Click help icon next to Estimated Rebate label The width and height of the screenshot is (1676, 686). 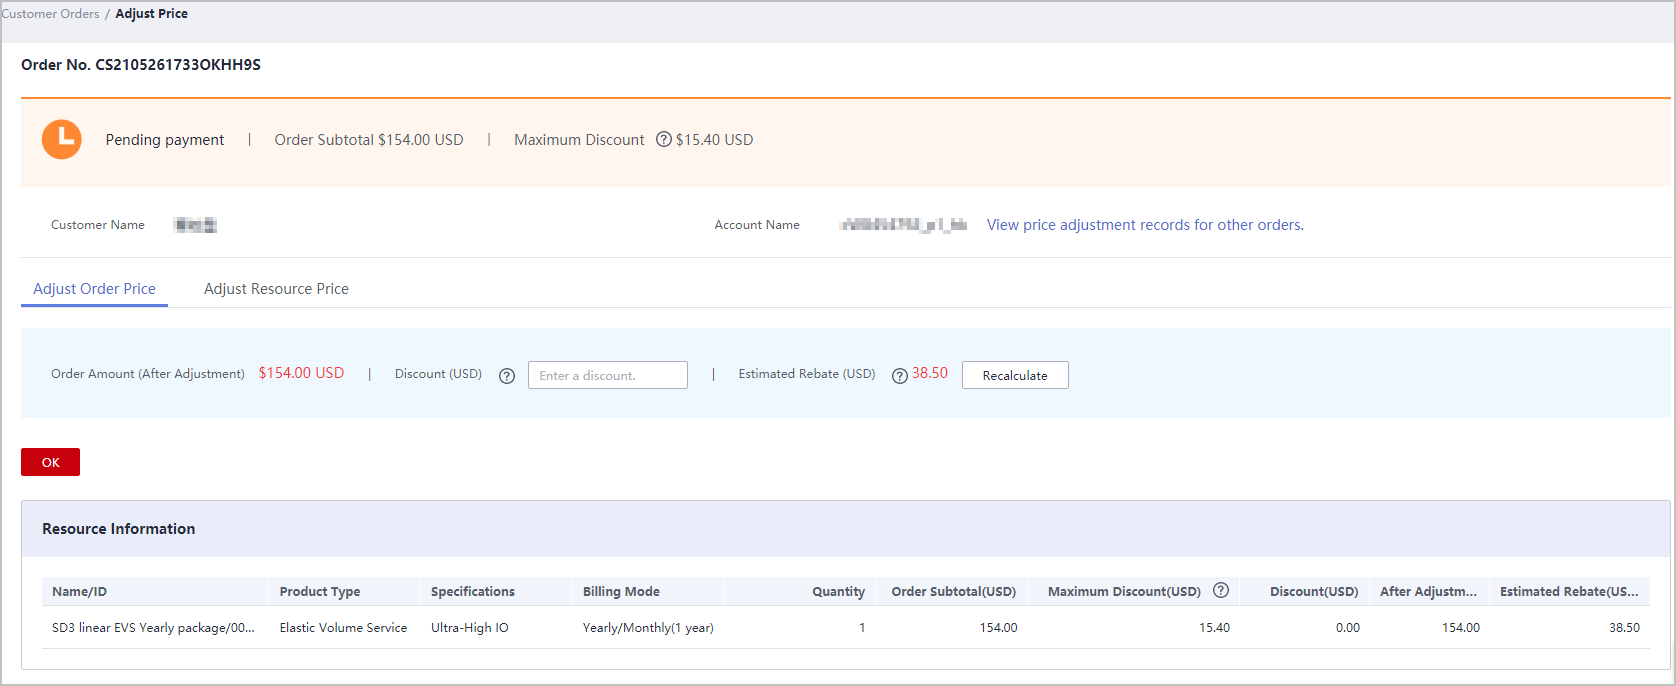pos(899,376)
